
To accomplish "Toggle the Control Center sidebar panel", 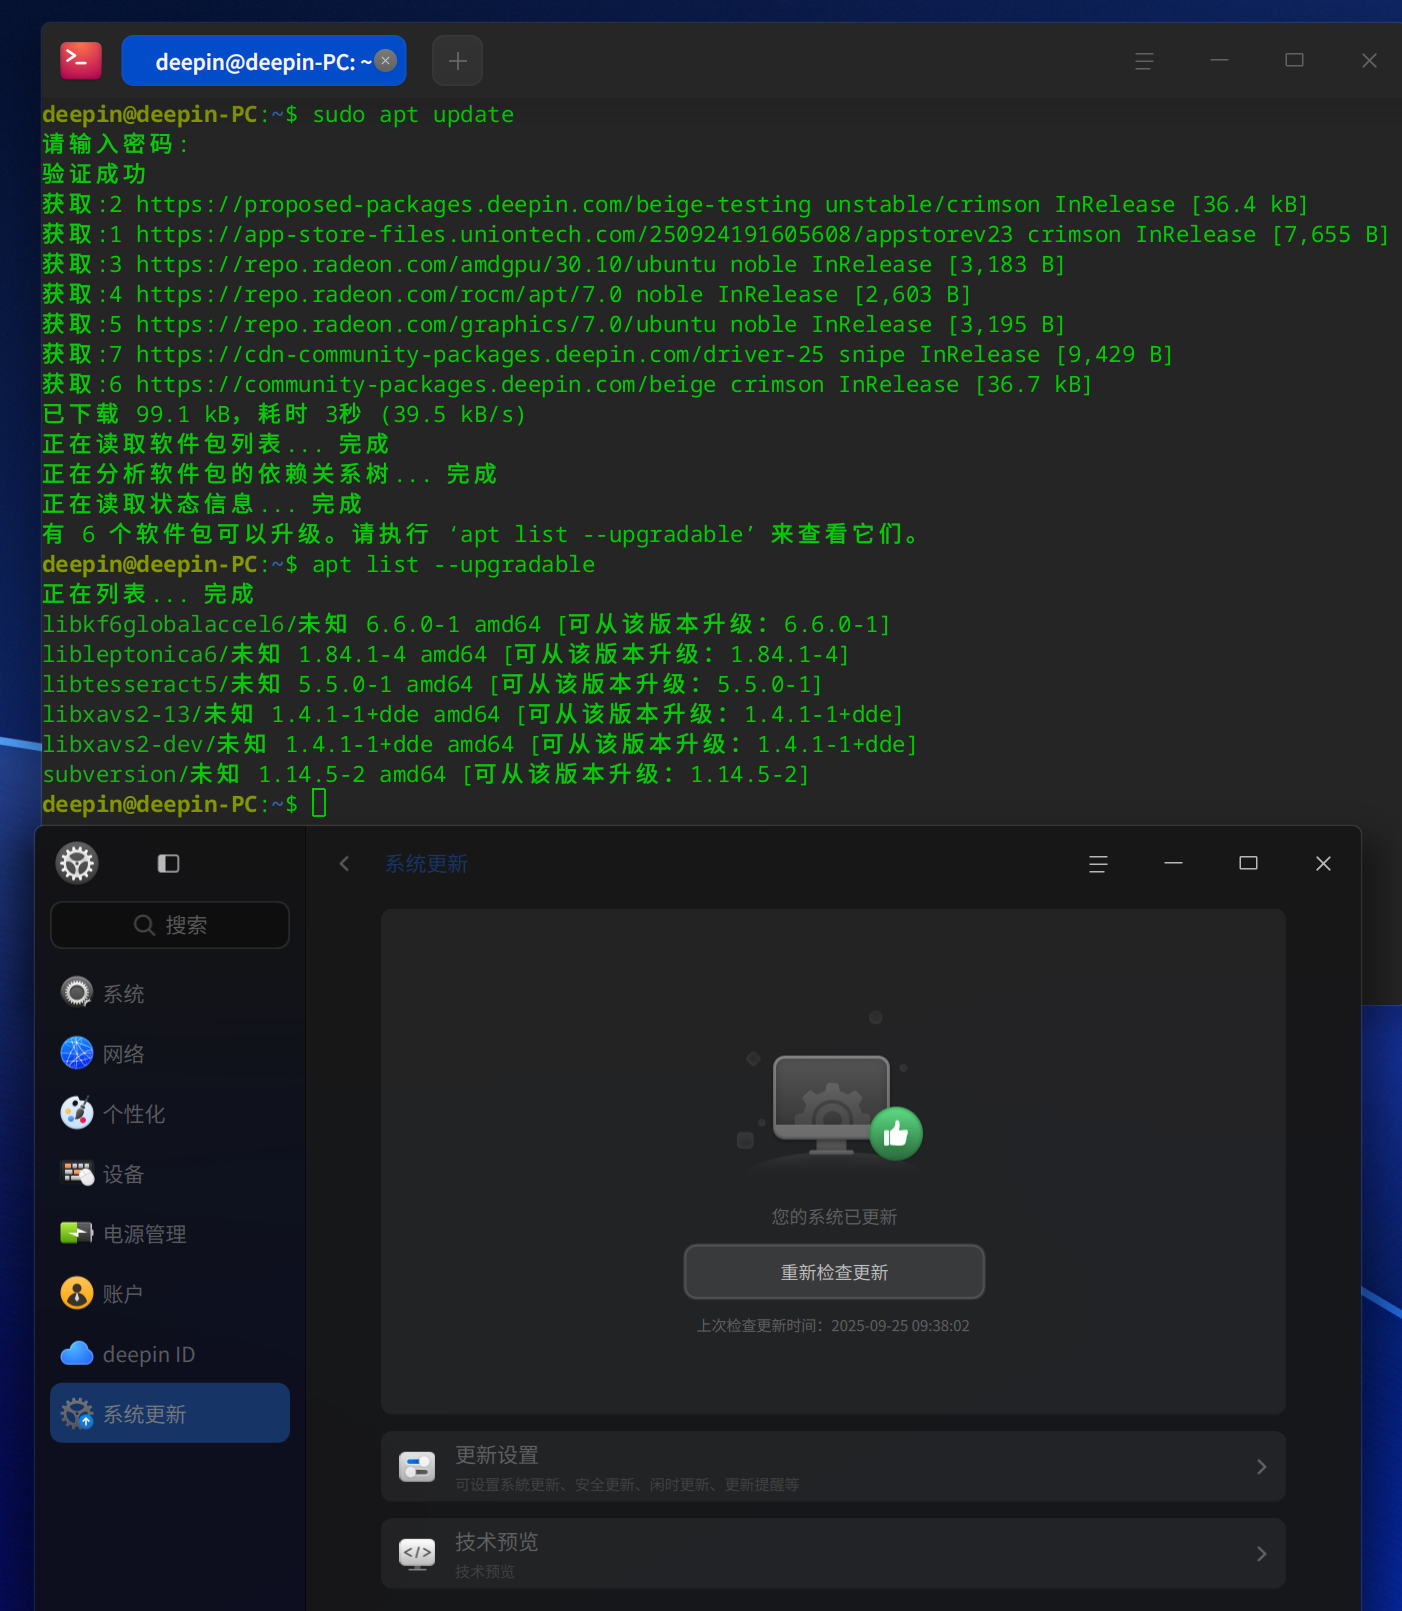I will [169, 863].
